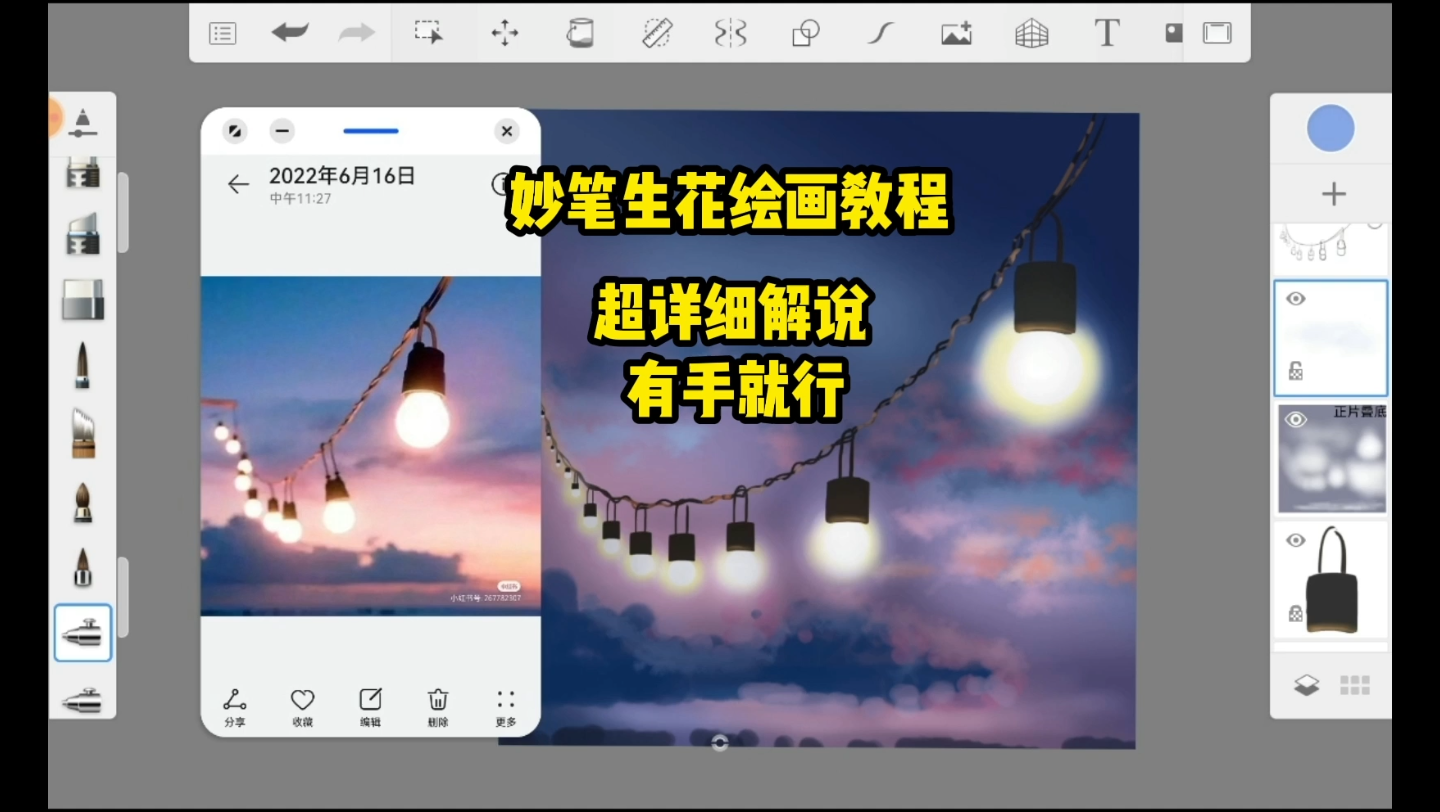Viewport: 1440px width, 812px height.
Task: Undo the last stroke
Action: pos(290,32)
